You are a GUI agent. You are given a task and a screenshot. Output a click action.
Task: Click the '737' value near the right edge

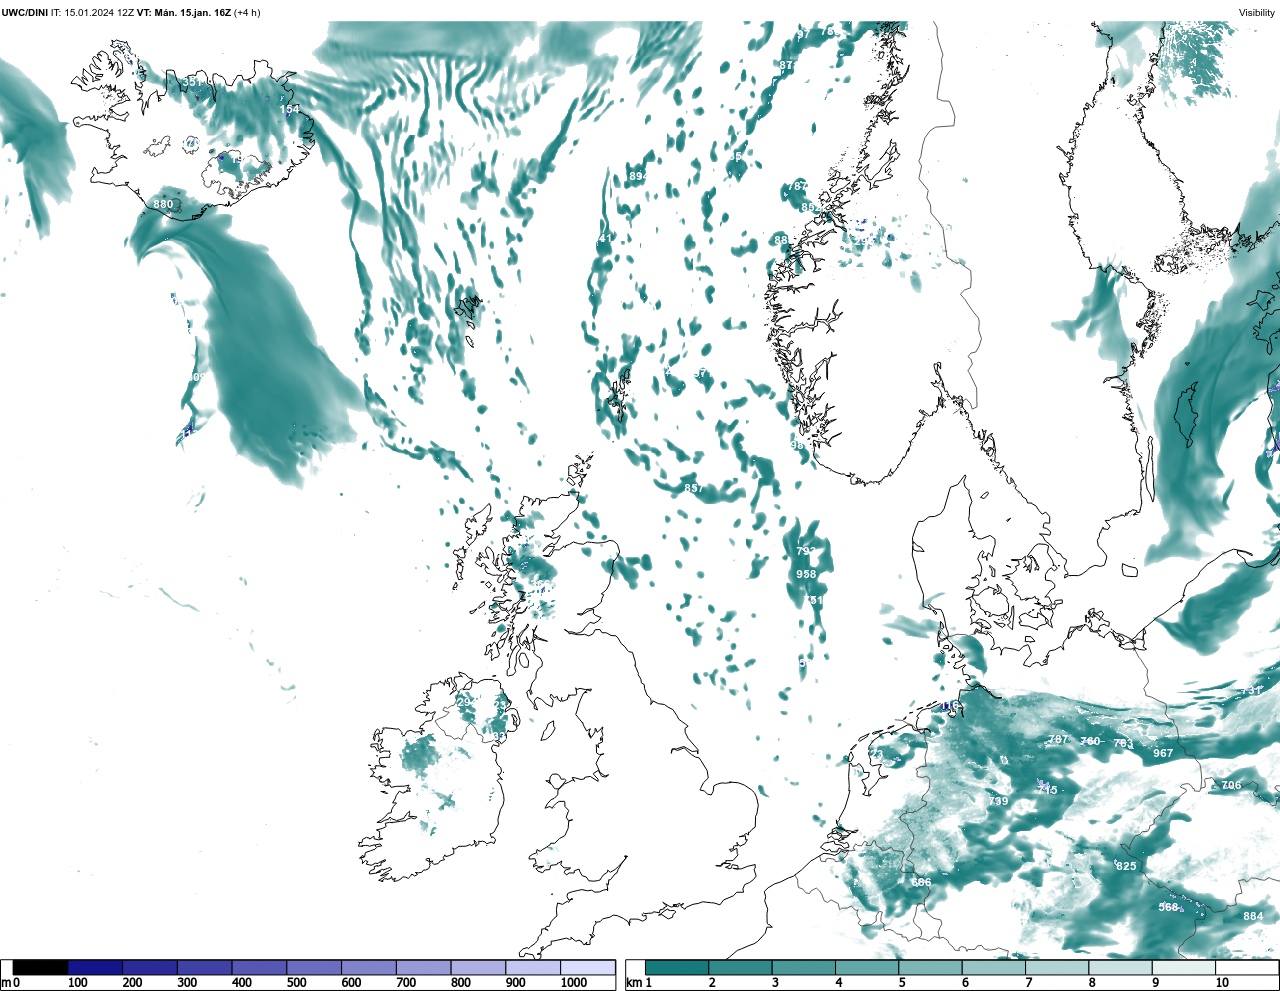(1252, 691)
